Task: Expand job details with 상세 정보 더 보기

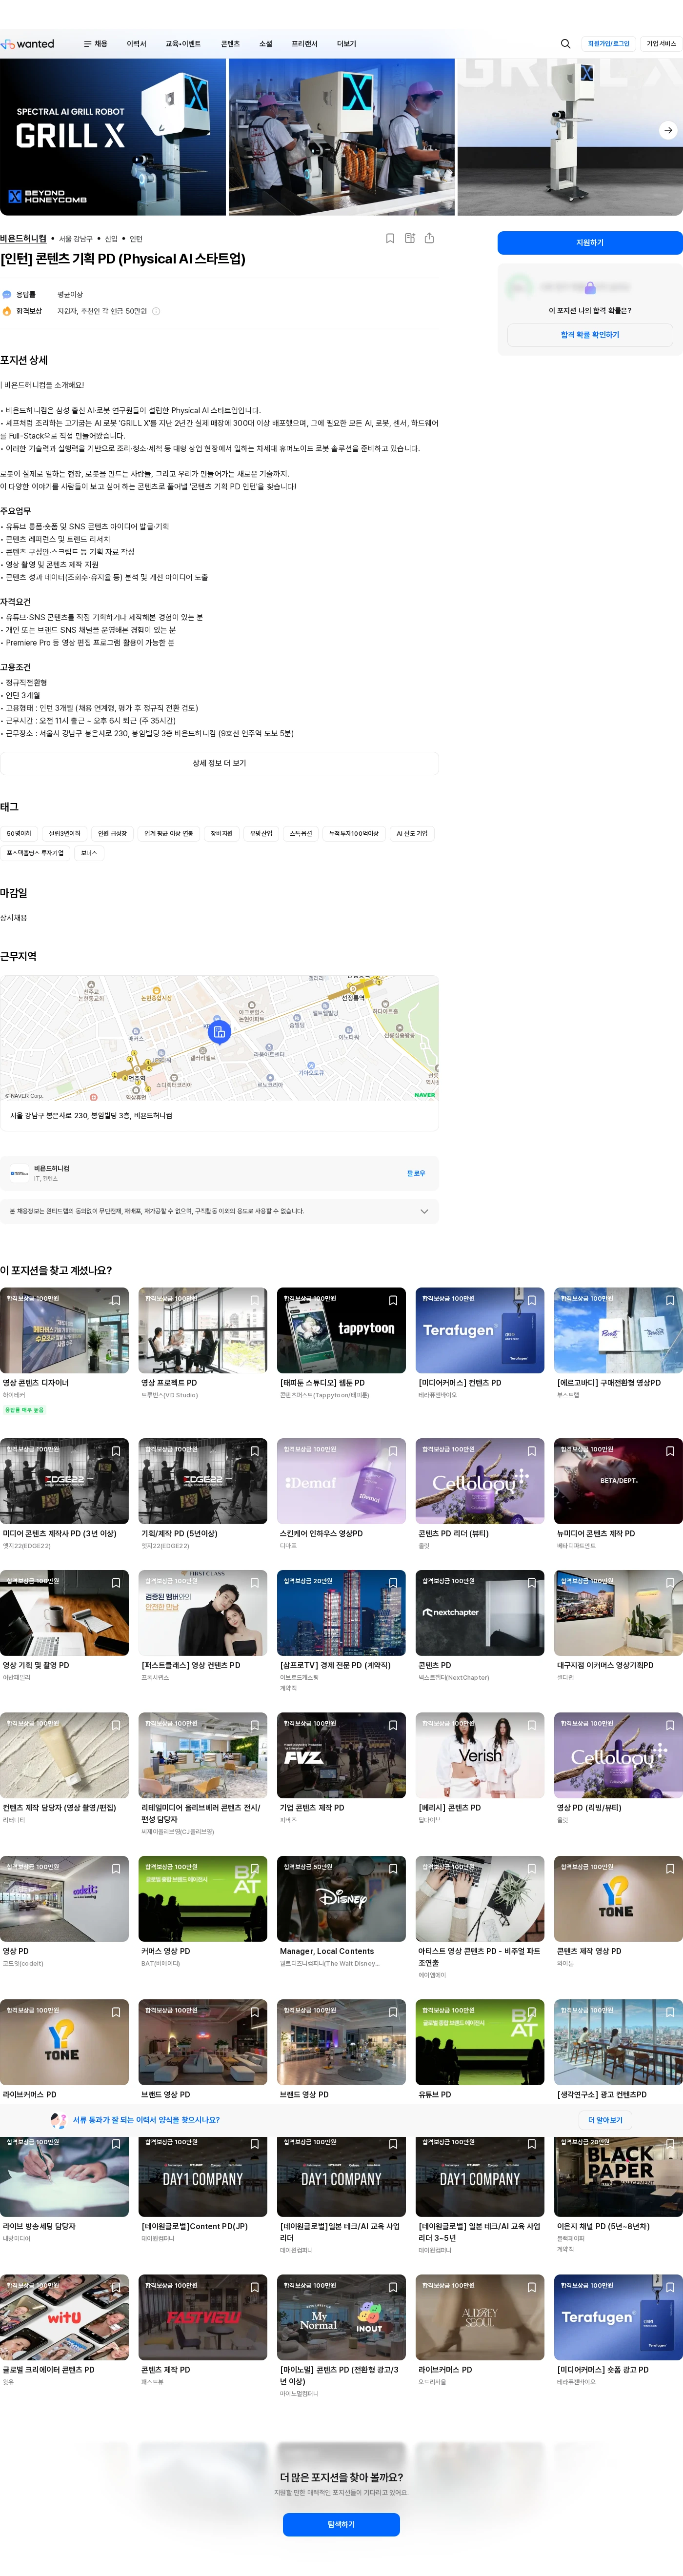Action: (219, 763)
